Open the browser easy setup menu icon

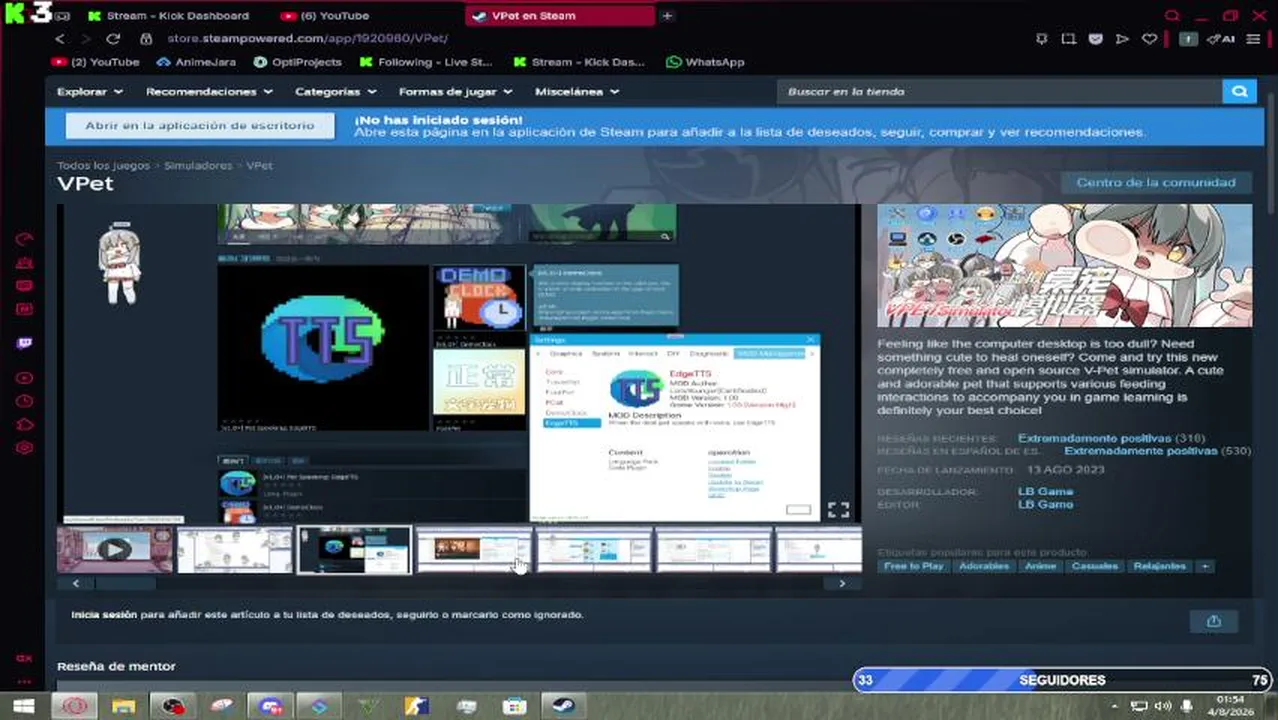point(1254,39)
